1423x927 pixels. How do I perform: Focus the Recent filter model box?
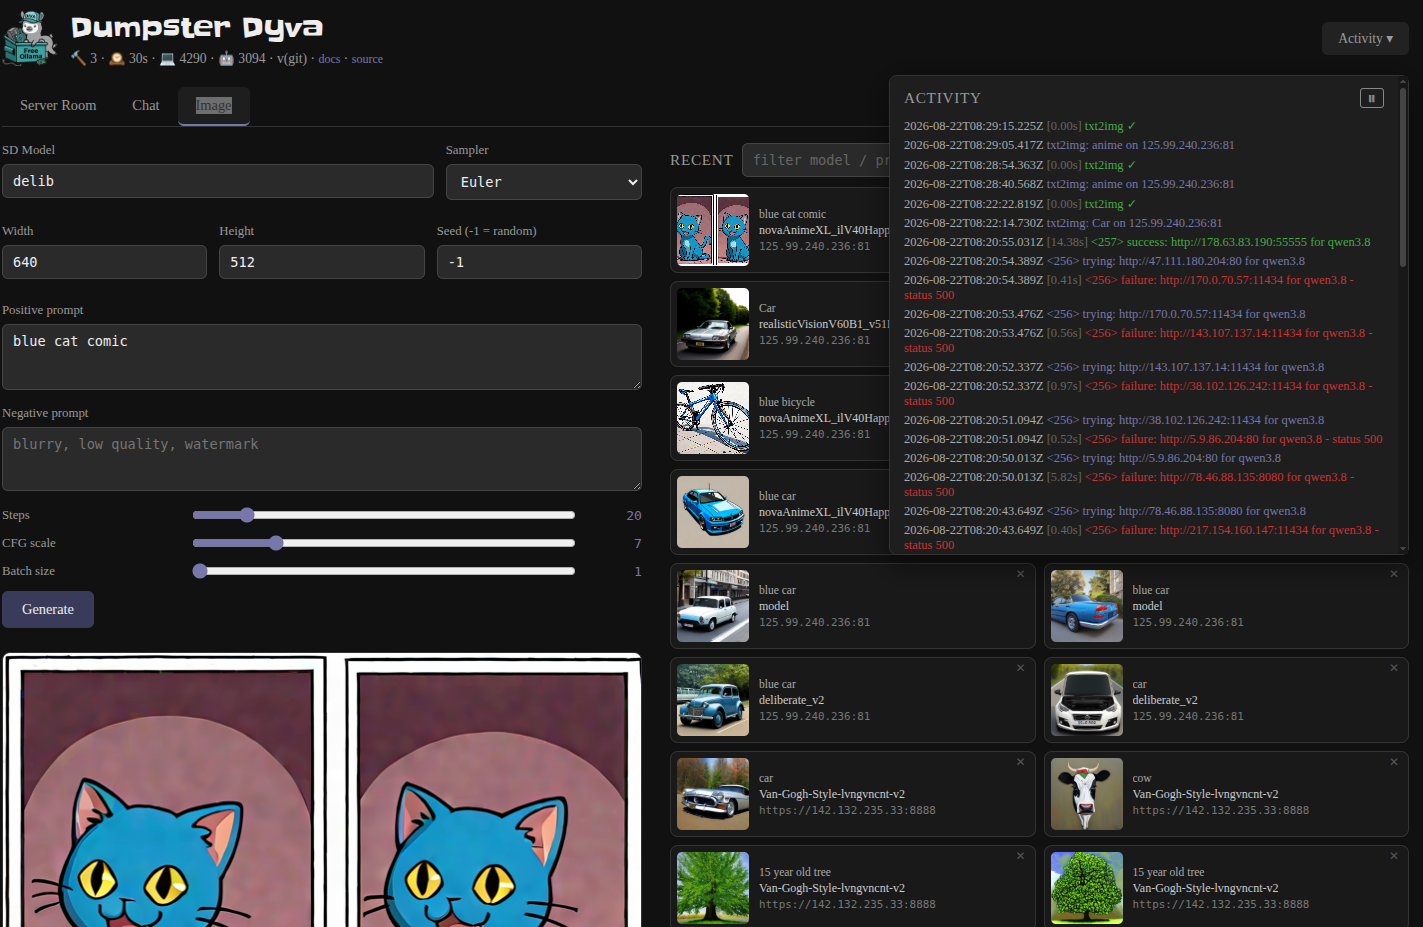[816, 160]
